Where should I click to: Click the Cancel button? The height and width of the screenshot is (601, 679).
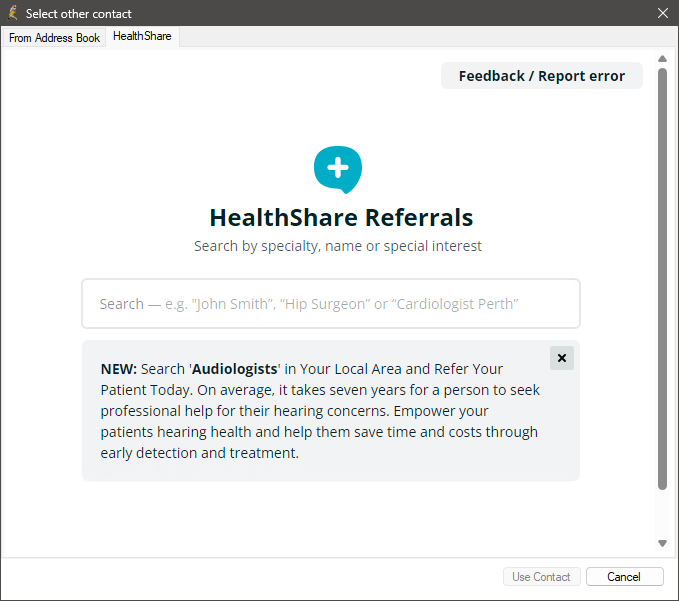tap(624, 577)
